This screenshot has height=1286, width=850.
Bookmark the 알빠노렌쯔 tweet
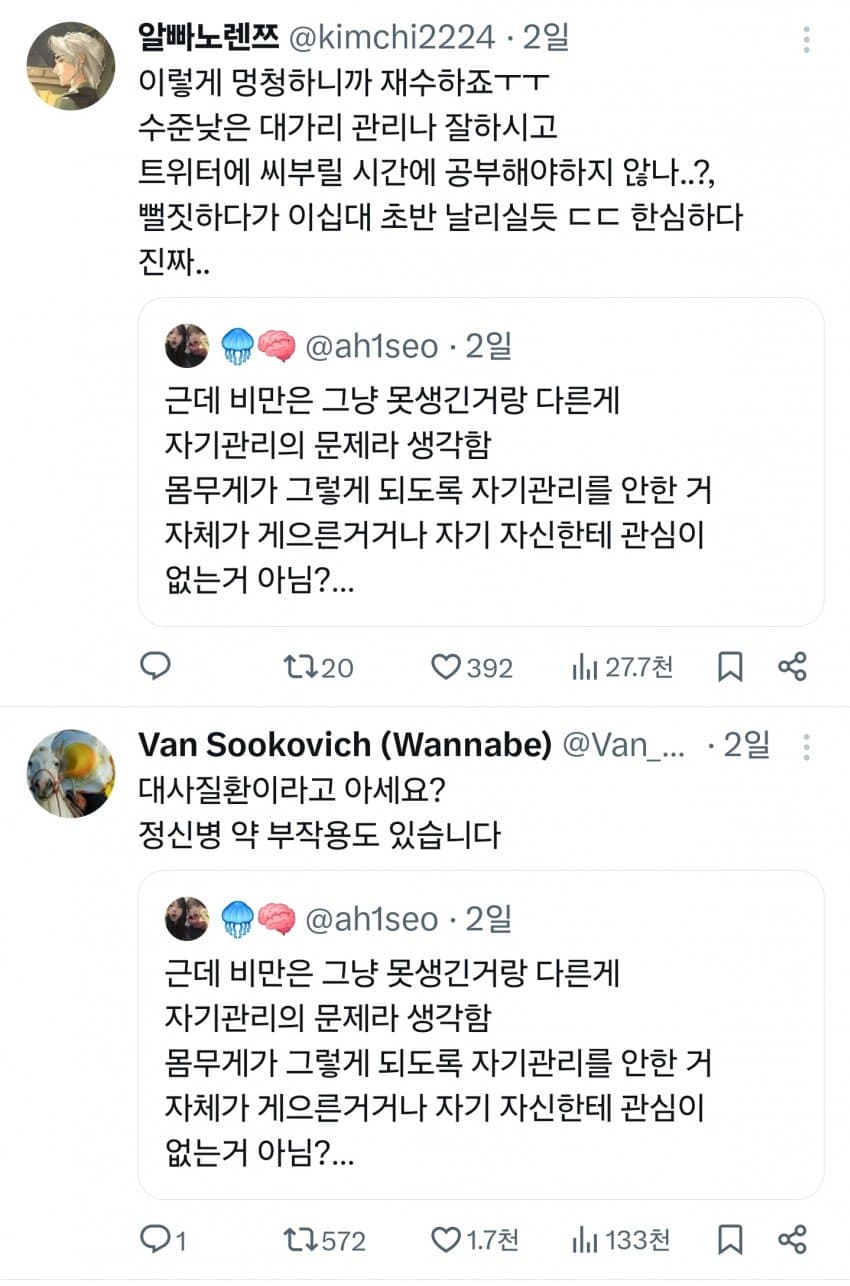click(731, 667)
